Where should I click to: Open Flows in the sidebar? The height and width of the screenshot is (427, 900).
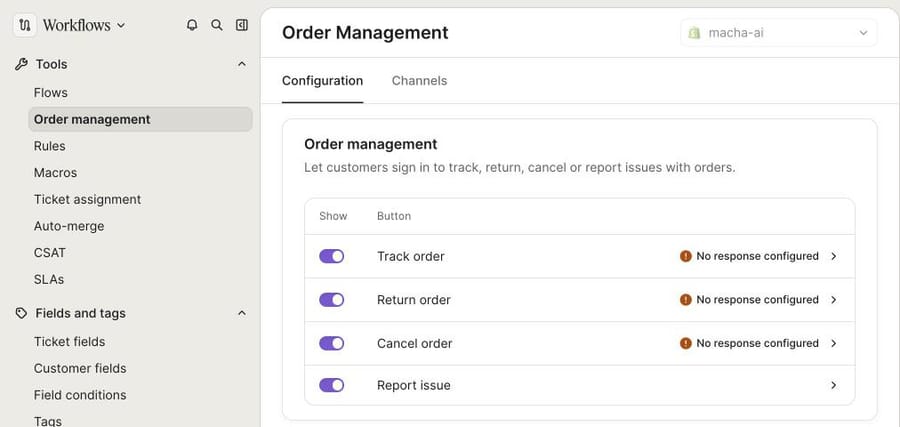pyautogui.click(x=51, y=92)
